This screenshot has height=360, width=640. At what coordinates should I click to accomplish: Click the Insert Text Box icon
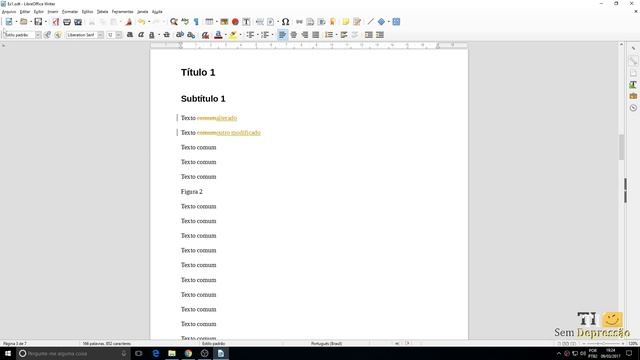246,22
